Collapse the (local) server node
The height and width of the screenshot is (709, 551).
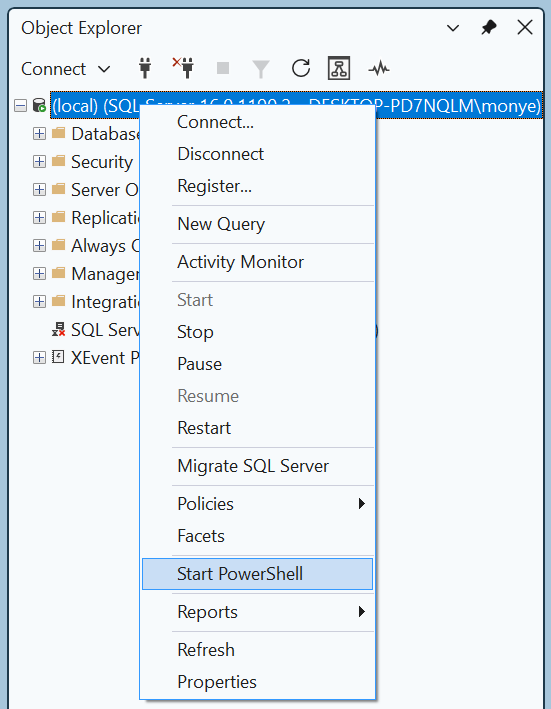click(x=20, y=106)
